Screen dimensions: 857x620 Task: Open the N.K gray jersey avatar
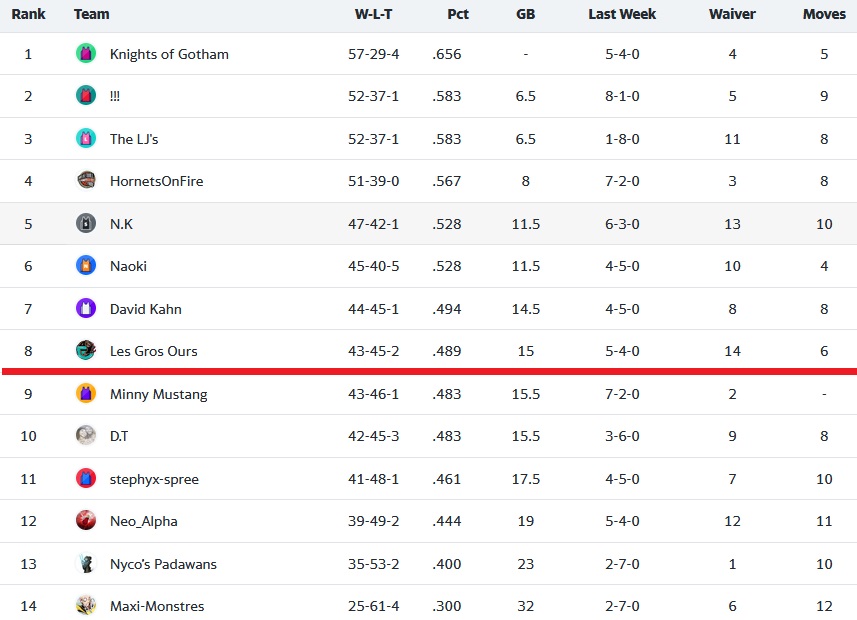pyautogui.click(x=86, y=224)
